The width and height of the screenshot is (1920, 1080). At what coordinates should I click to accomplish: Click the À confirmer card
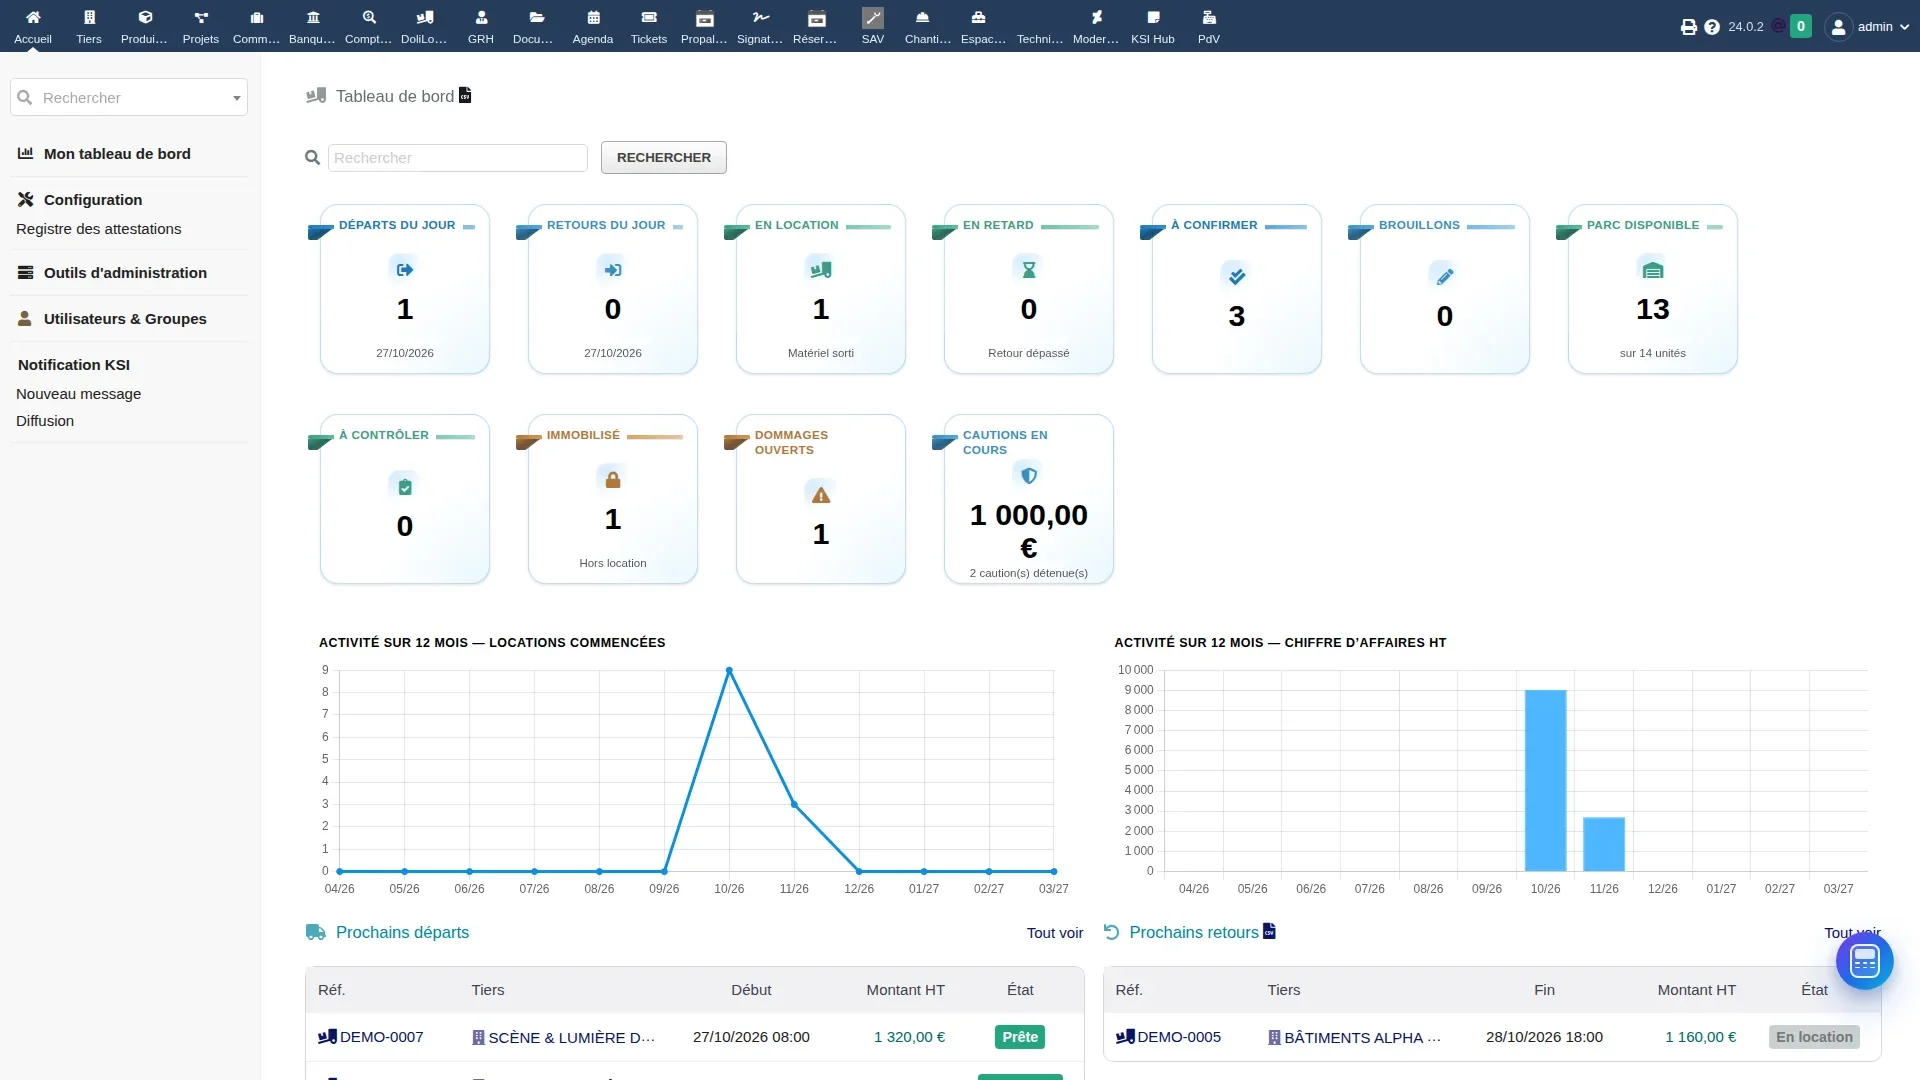tap(1236, 289)
